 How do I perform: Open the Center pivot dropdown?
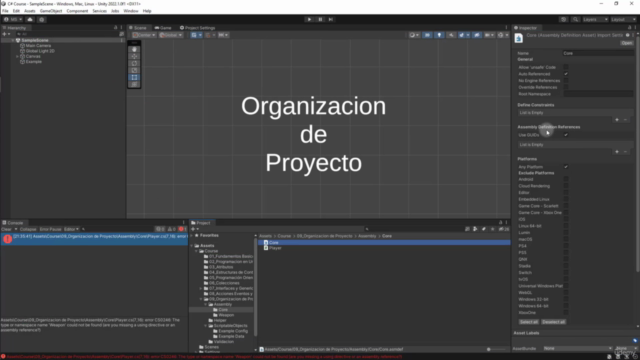coord(144,35)
